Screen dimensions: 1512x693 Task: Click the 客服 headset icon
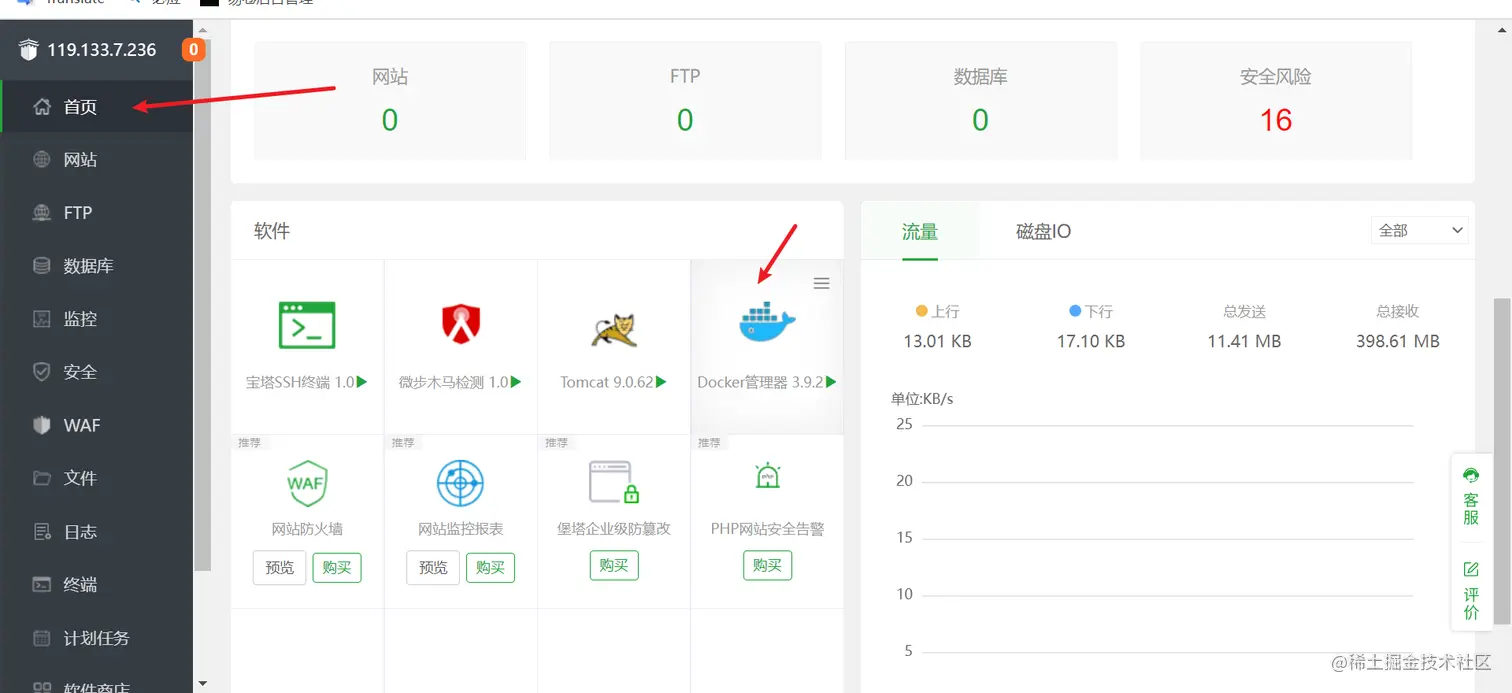[x=1471, y=475]
